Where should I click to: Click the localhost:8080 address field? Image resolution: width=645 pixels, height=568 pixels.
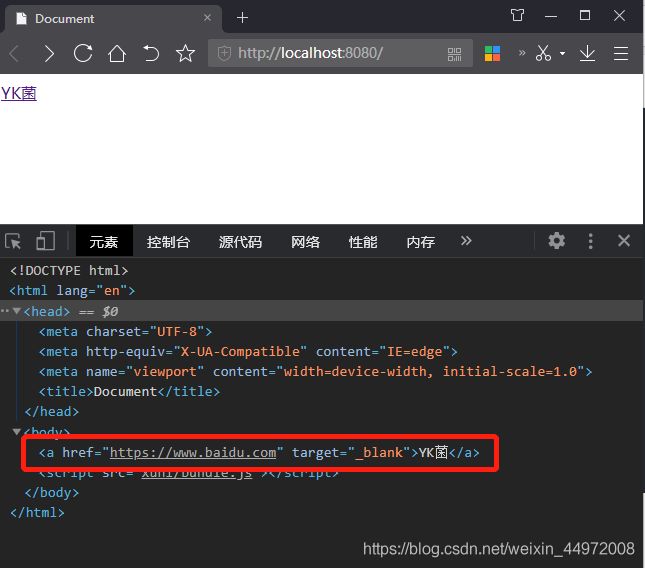click(341, 53)
